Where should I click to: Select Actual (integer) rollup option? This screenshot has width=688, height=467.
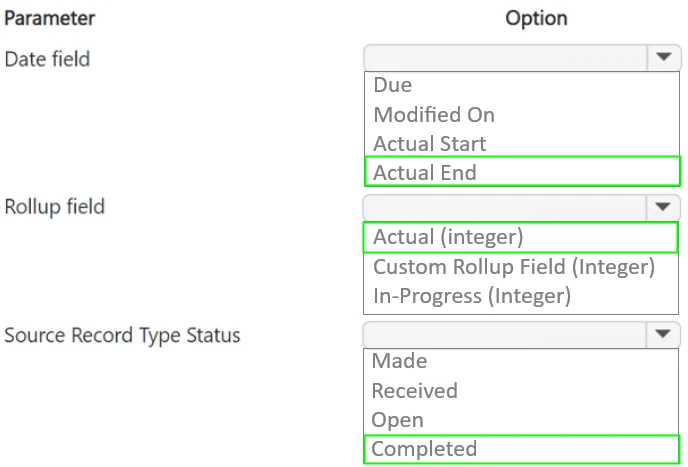(448, 237)
